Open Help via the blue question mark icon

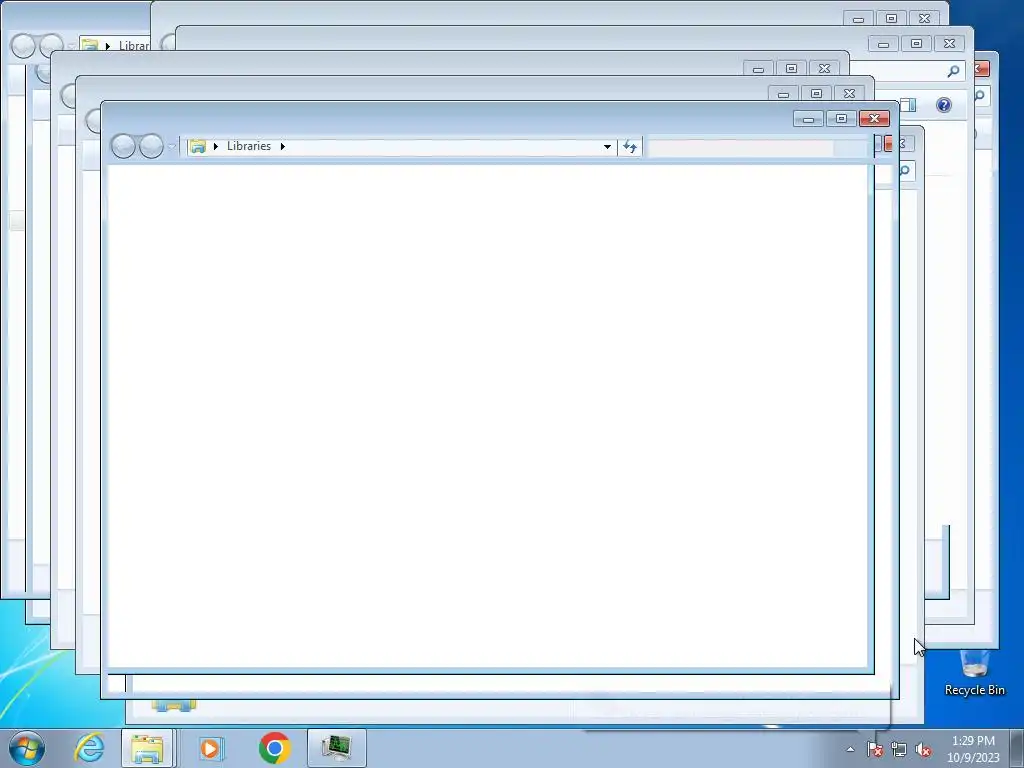coord(944,105)
